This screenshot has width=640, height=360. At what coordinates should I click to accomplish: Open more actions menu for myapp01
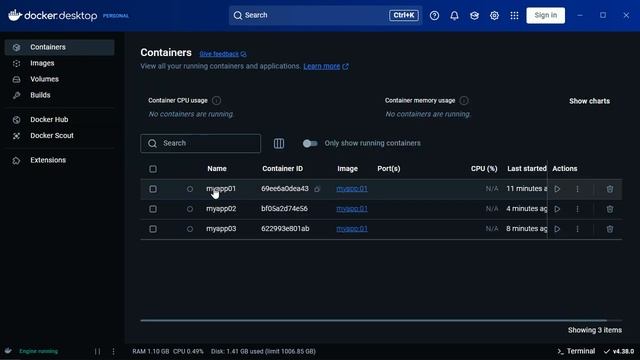pyautogui.click(x=577, y=189)
